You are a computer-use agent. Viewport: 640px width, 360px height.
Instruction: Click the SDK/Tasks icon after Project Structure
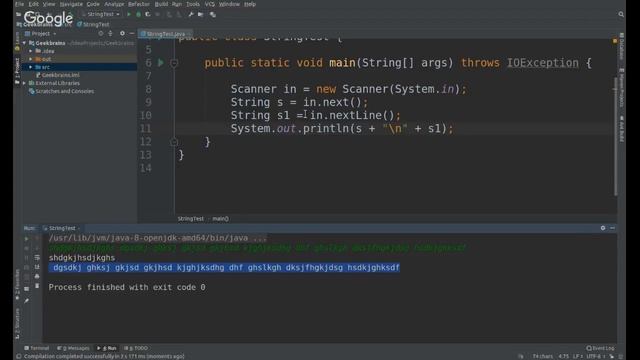tap(213, 14)
